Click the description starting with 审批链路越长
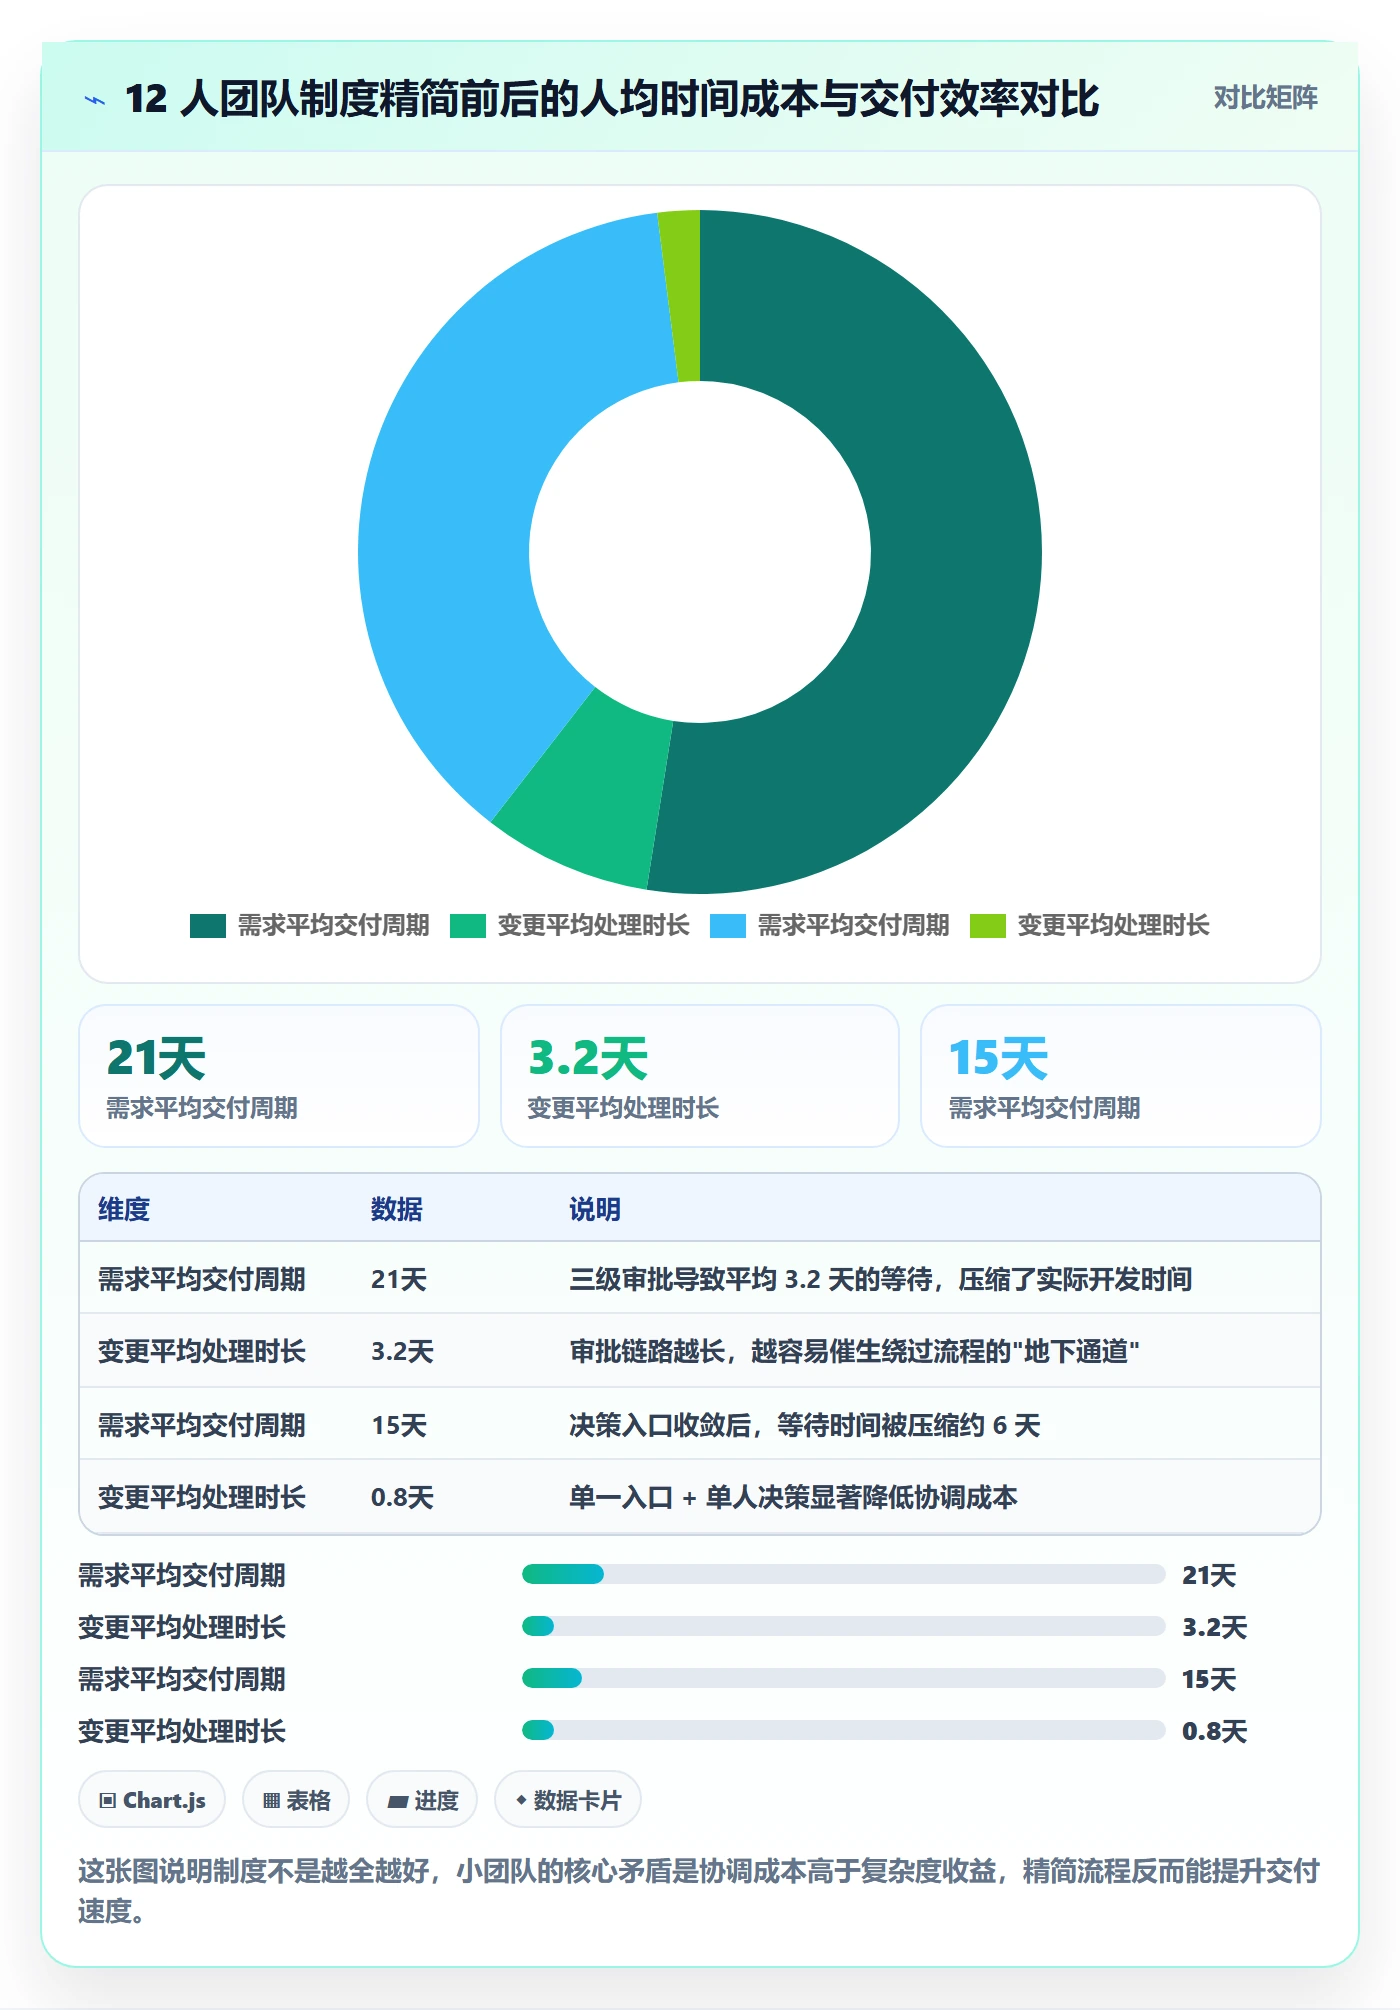The width and height of the screenshot is (1400, 2010). point(854,1352)
